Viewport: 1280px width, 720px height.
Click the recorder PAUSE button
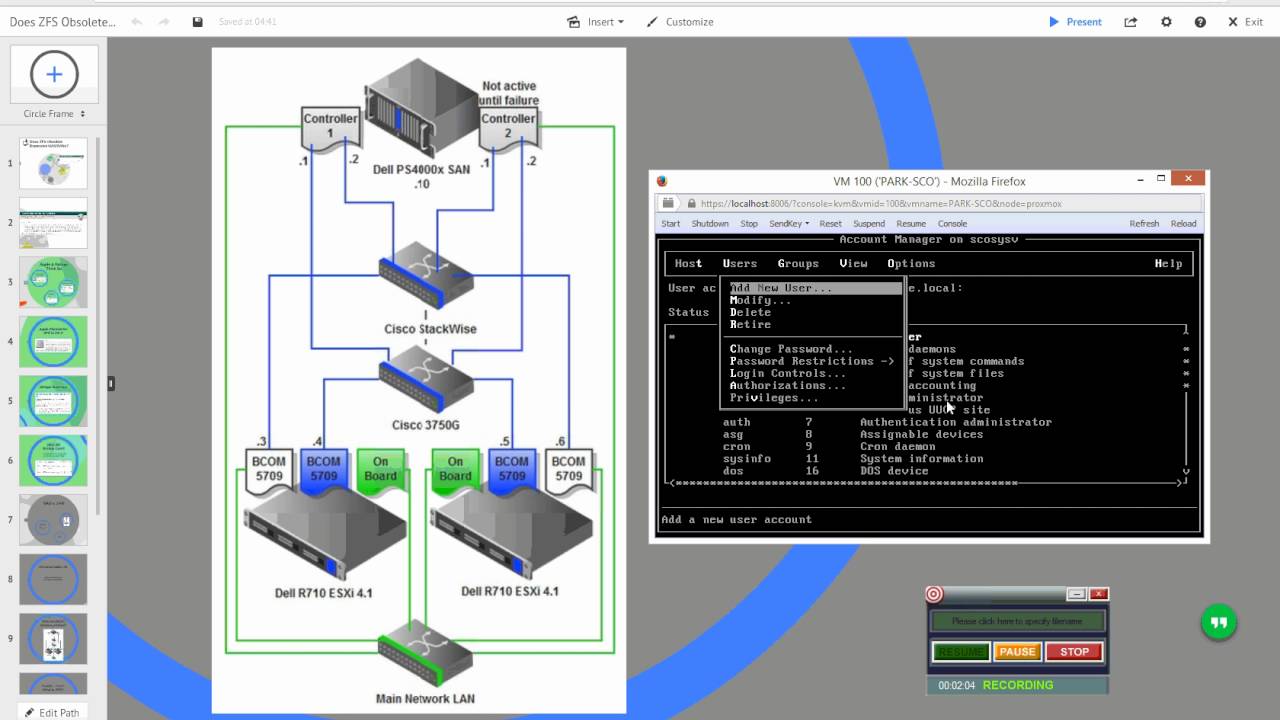point(1017,652)
